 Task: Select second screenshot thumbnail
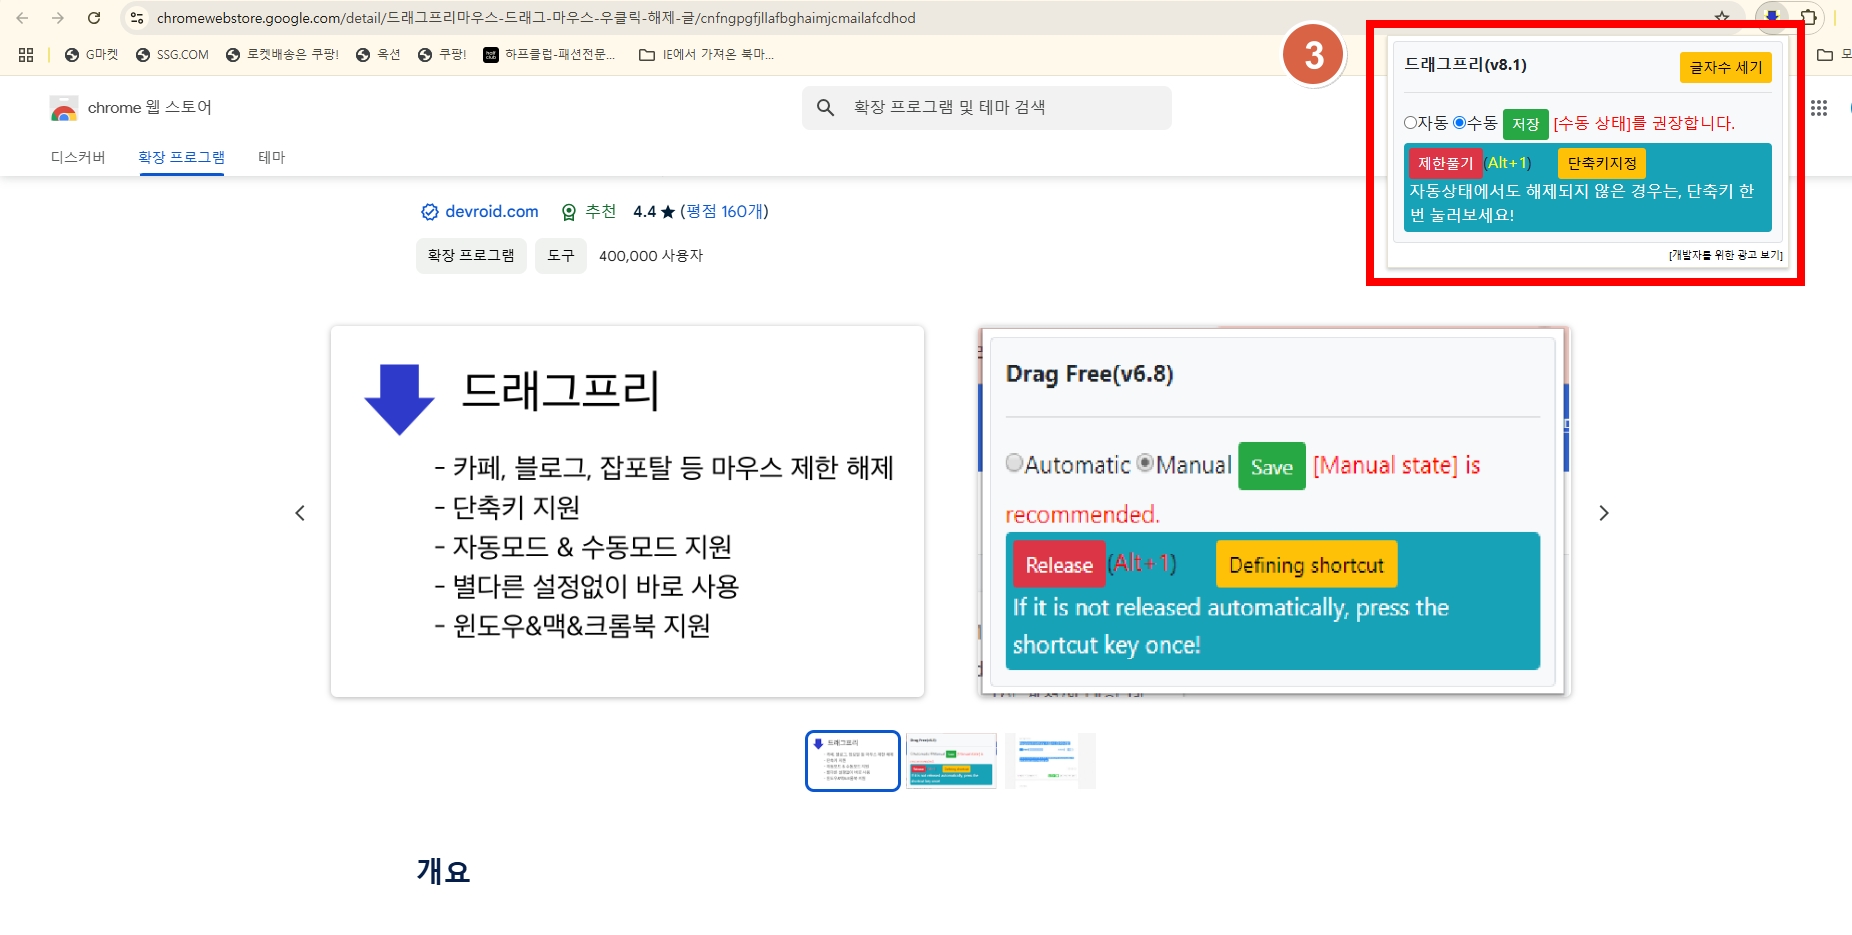951,761
